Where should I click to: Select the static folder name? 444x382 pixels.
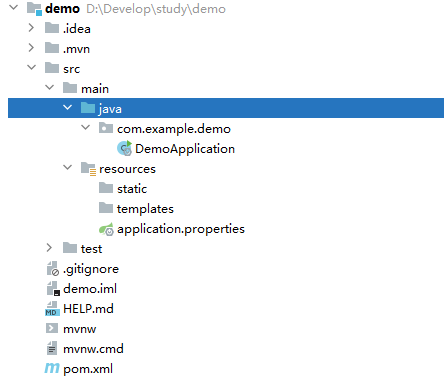point(132,189)
